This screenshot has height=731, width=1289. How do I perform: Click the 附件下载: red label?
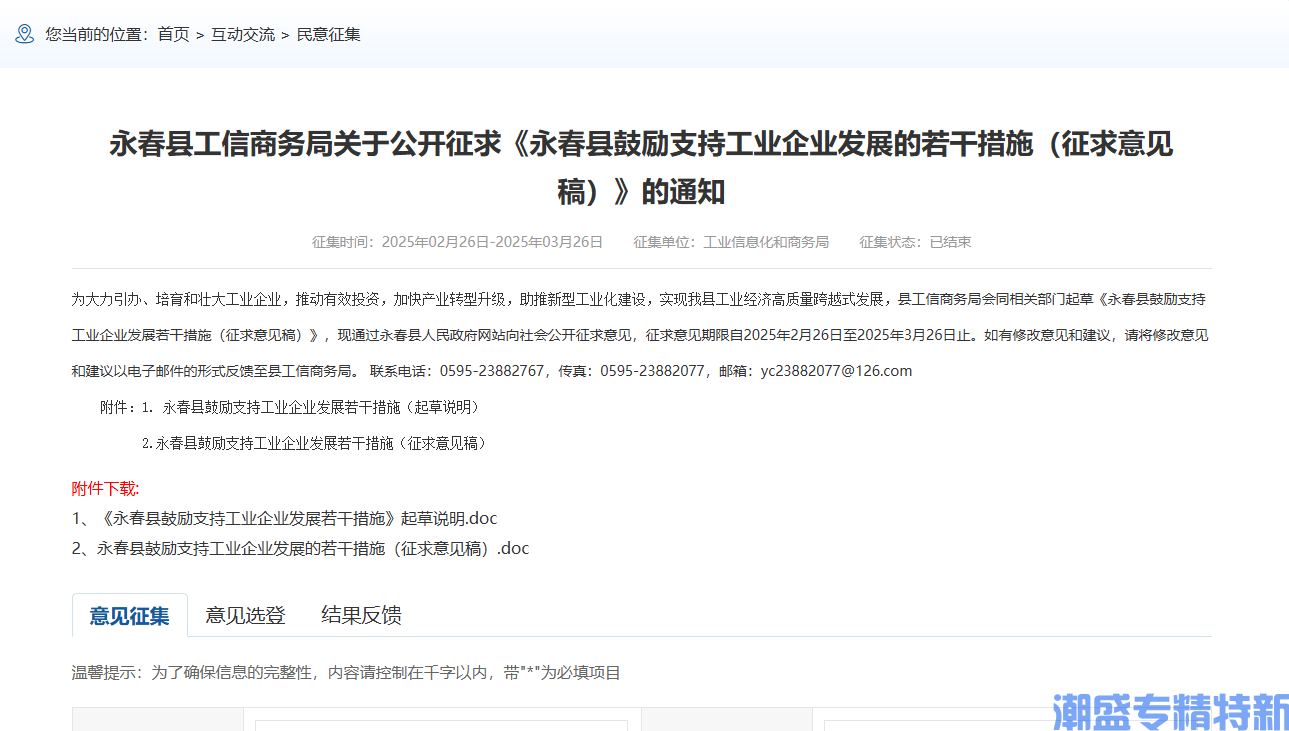[105, 488]
